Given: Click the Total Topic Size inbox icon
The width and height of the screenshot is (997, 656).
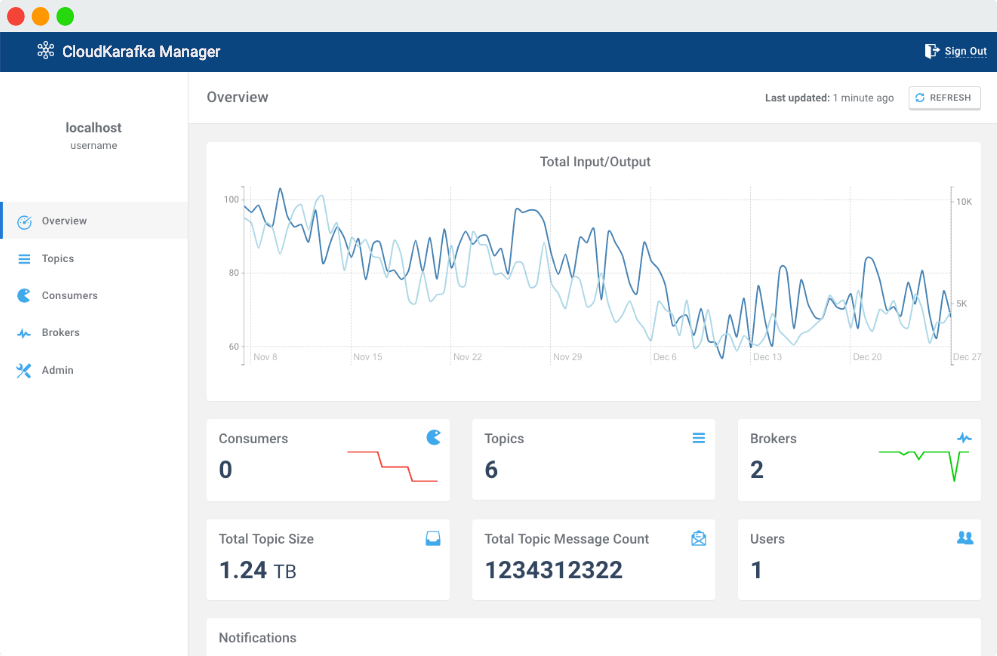Looking at the screenshot, I should pyautogui.click(x=433, y=538).
